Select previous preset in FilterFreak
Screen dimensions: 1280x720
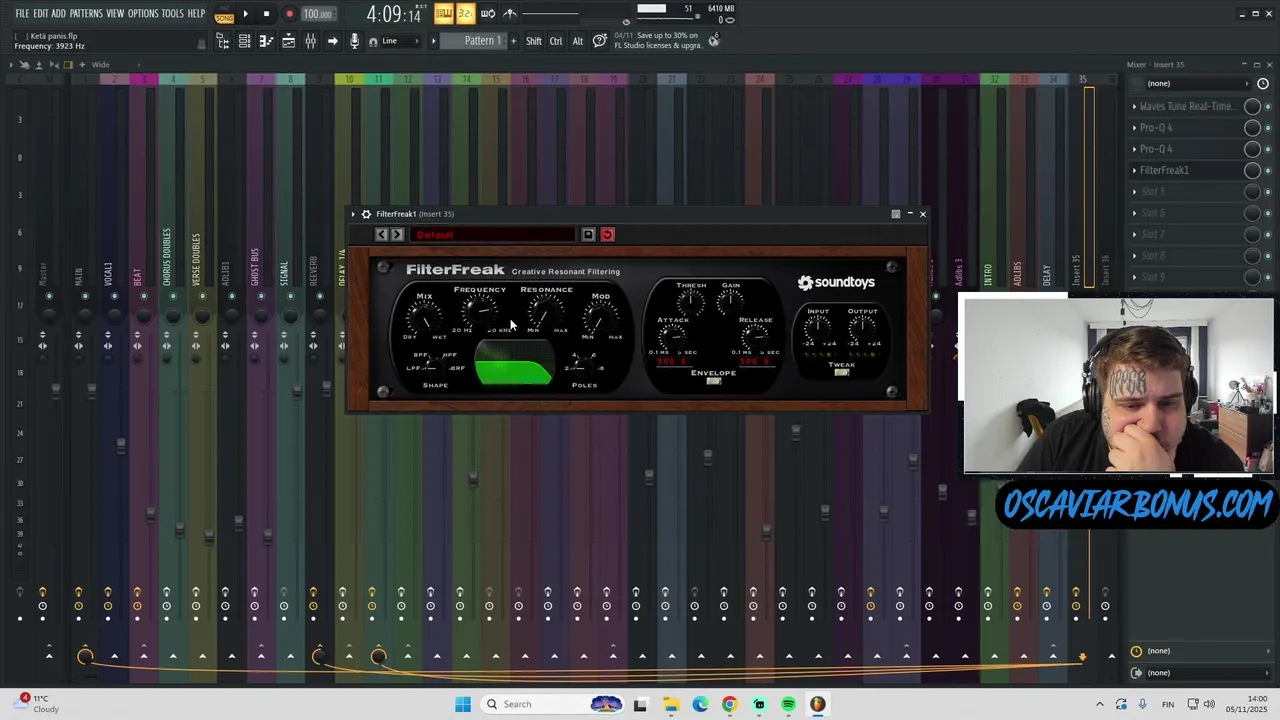(x=381, y=235)
